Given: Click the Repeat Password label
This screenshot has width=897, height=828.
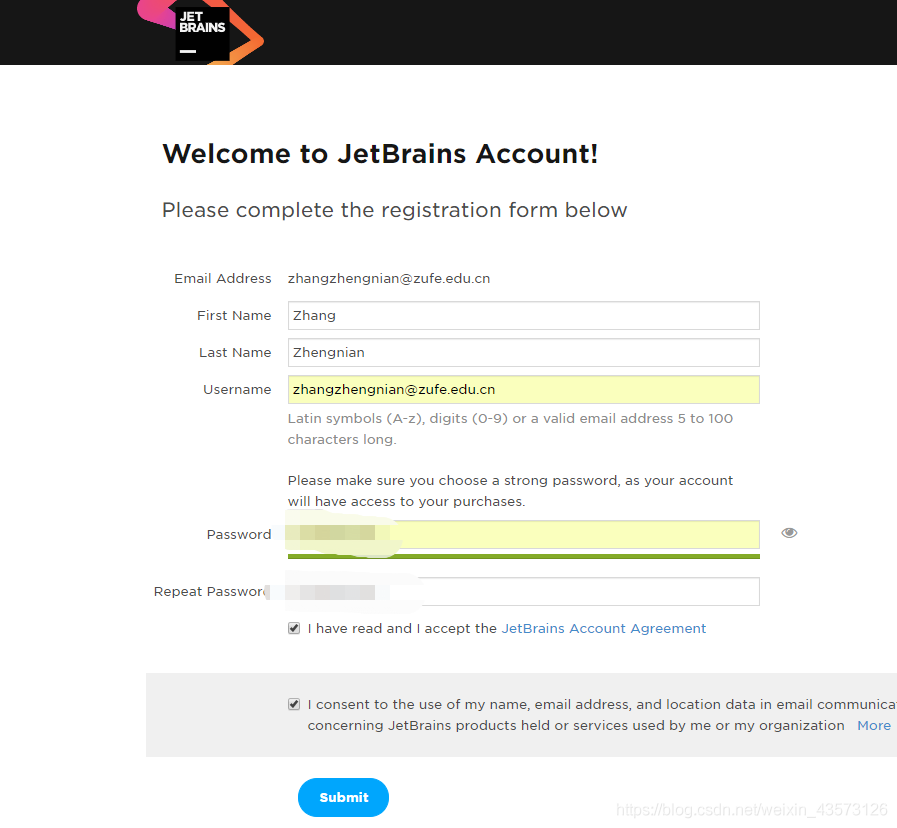Looking at the screenshot, I should (x=210, y=592).
